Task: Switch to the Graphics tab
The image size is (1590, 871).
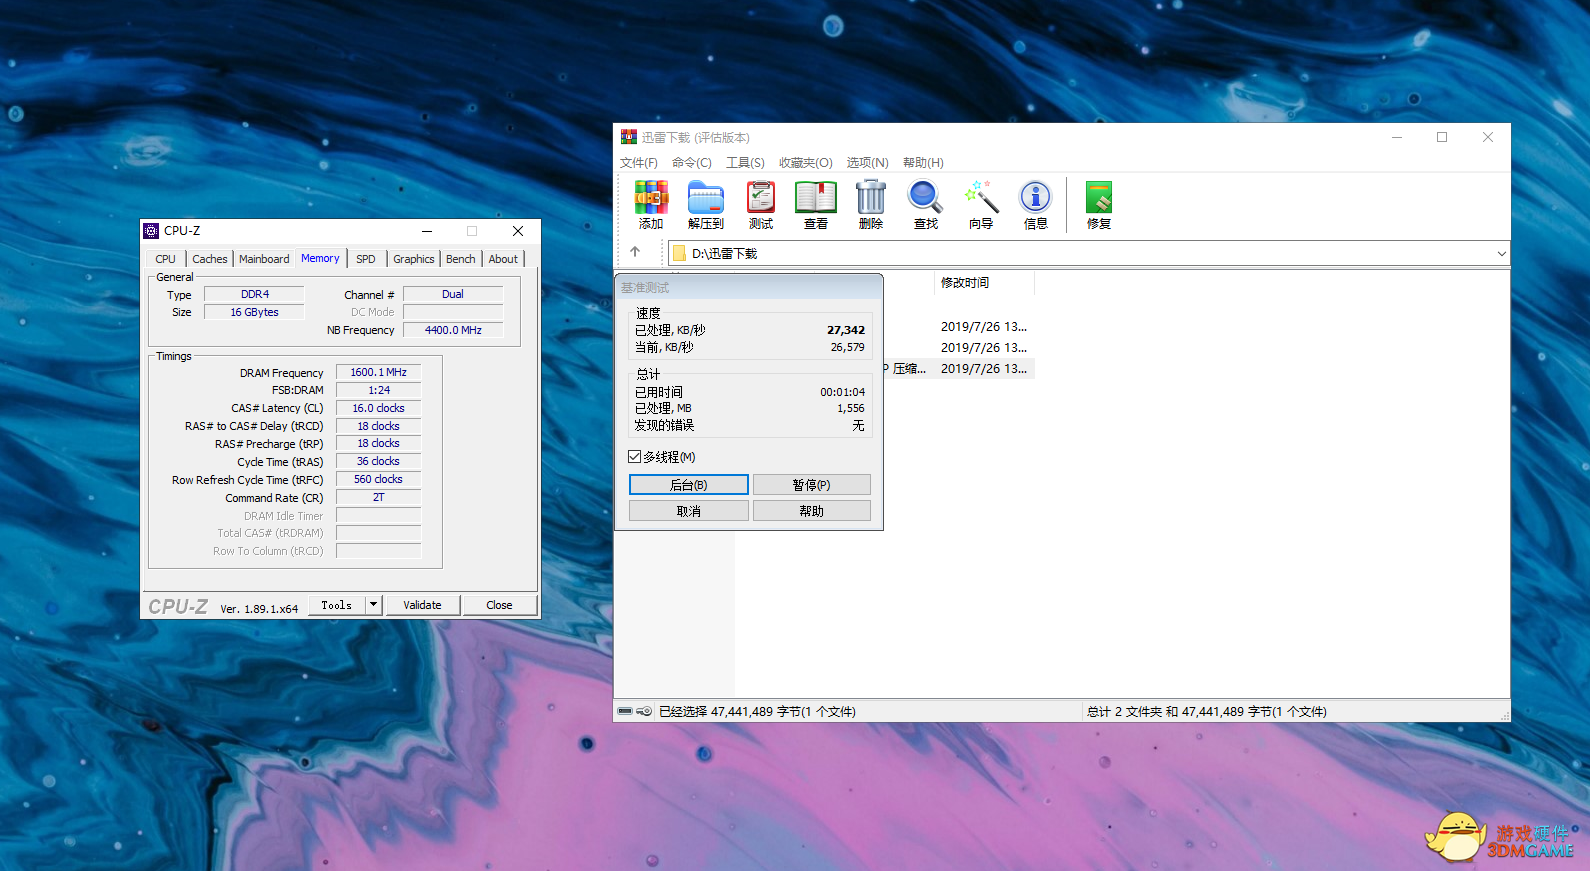Action: click(x=414, y=259)
